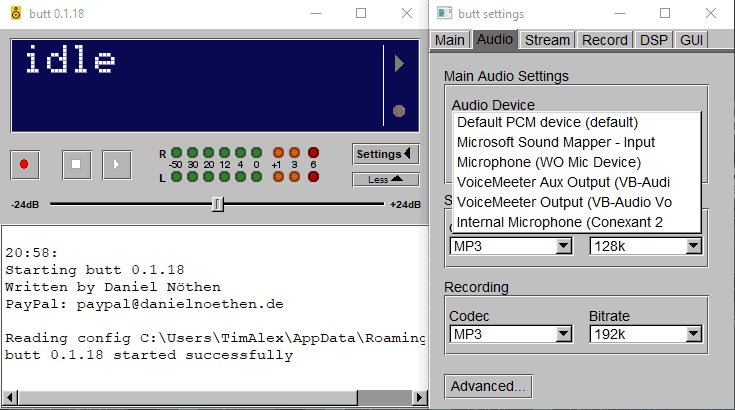Click the log's horizontal scrollbar thumb

[188, 397]
